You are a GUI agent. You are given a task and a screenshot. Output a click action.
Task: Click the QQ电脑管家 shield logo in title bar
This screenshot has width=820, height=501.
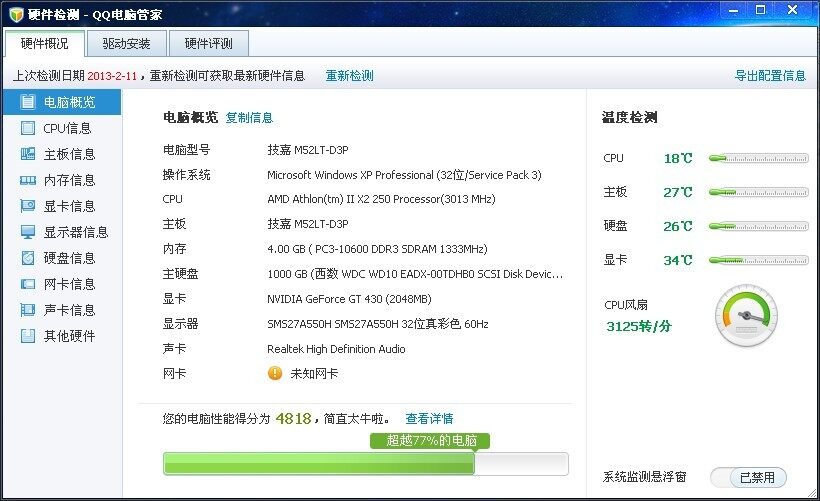pos(16,14)
